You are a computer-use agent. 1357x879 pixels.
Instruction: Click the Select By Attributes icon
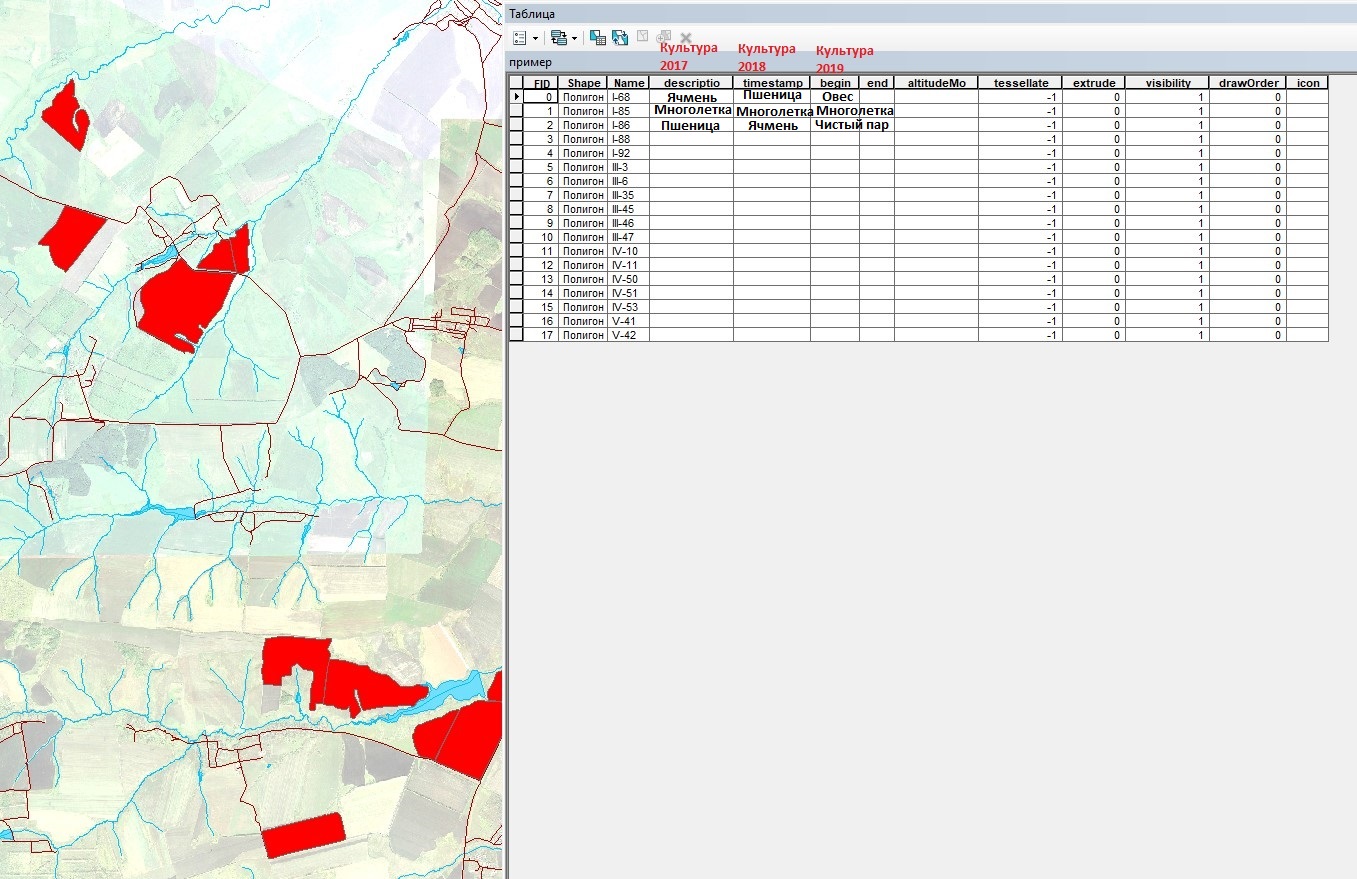[598, 38]
